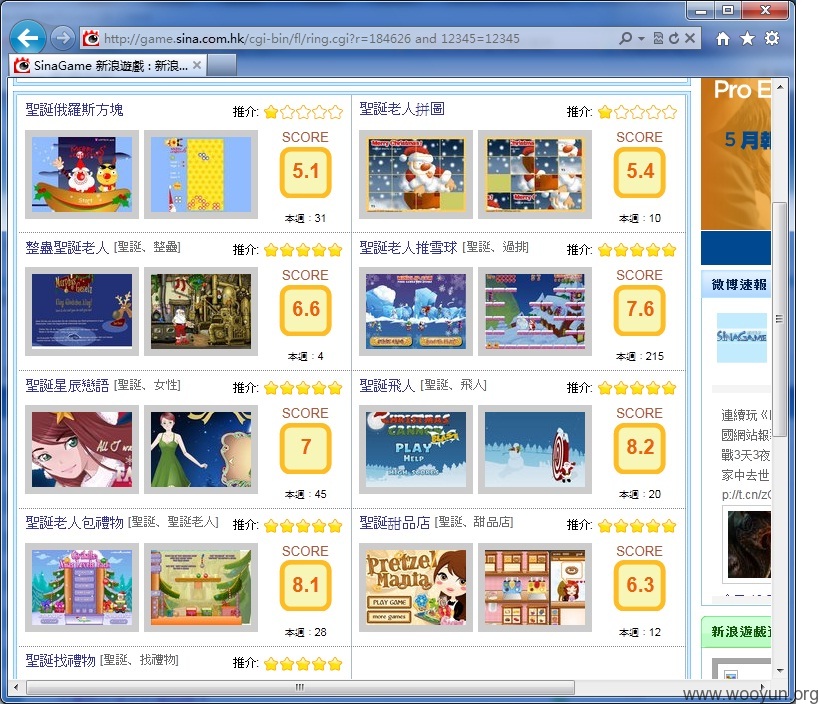Image resolution: width=819 pixels, height=704 pixels.
Task: Click the 8.1 score badge
Action: (306, 585)
